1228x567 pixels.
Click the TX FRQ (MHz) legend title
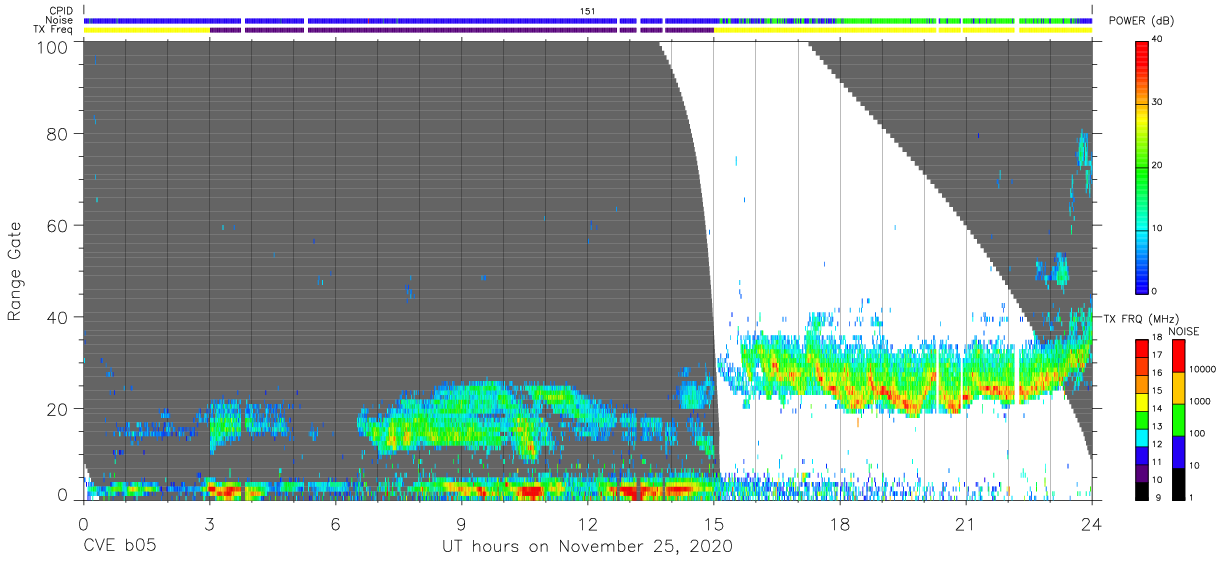coord(1140,318)
